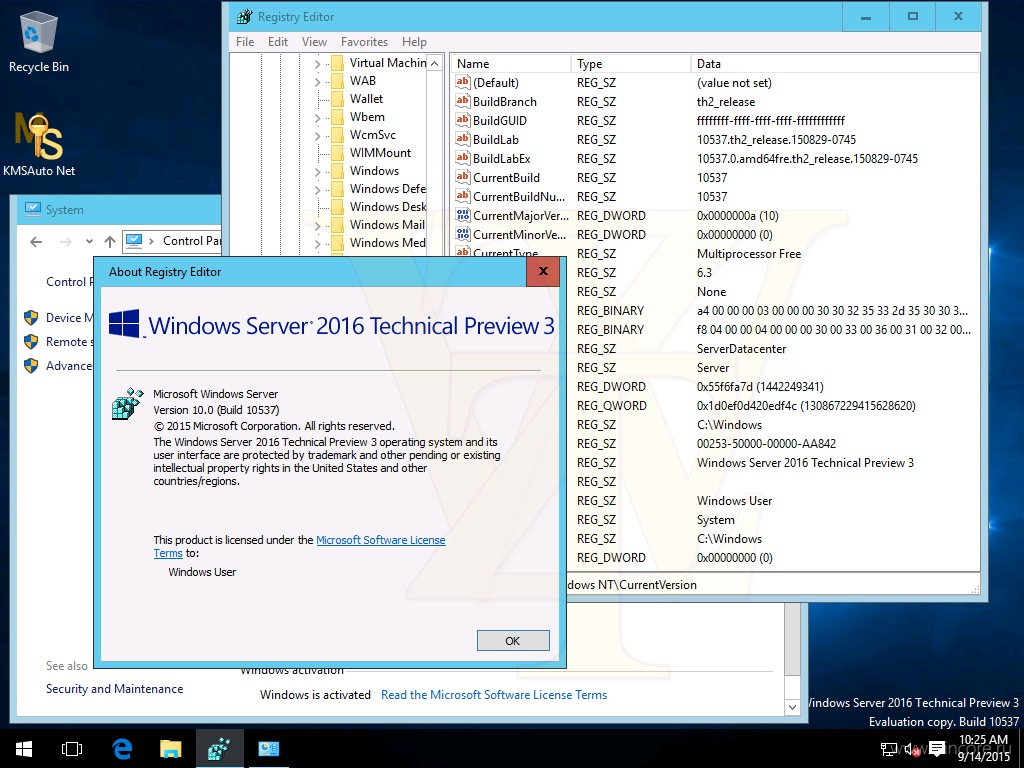
Task: Open the View menu in Registry Editor
Action: click(314, 42)
